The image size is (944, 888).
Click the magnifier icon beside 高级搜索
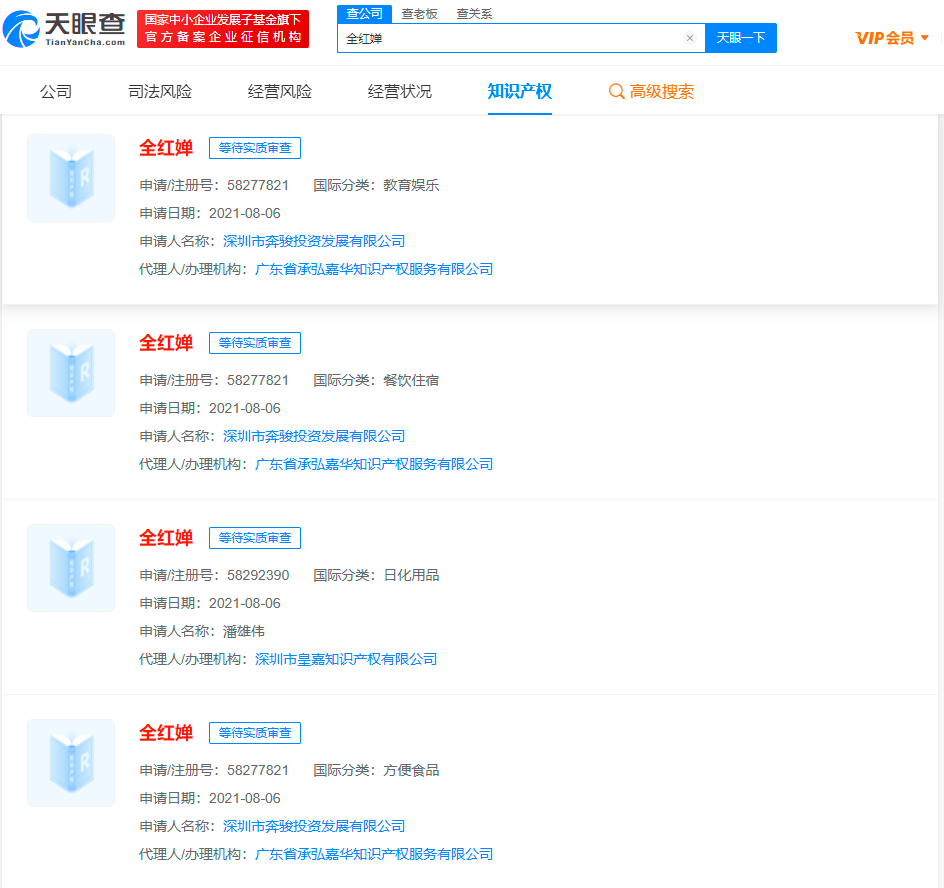coord(616,92)
